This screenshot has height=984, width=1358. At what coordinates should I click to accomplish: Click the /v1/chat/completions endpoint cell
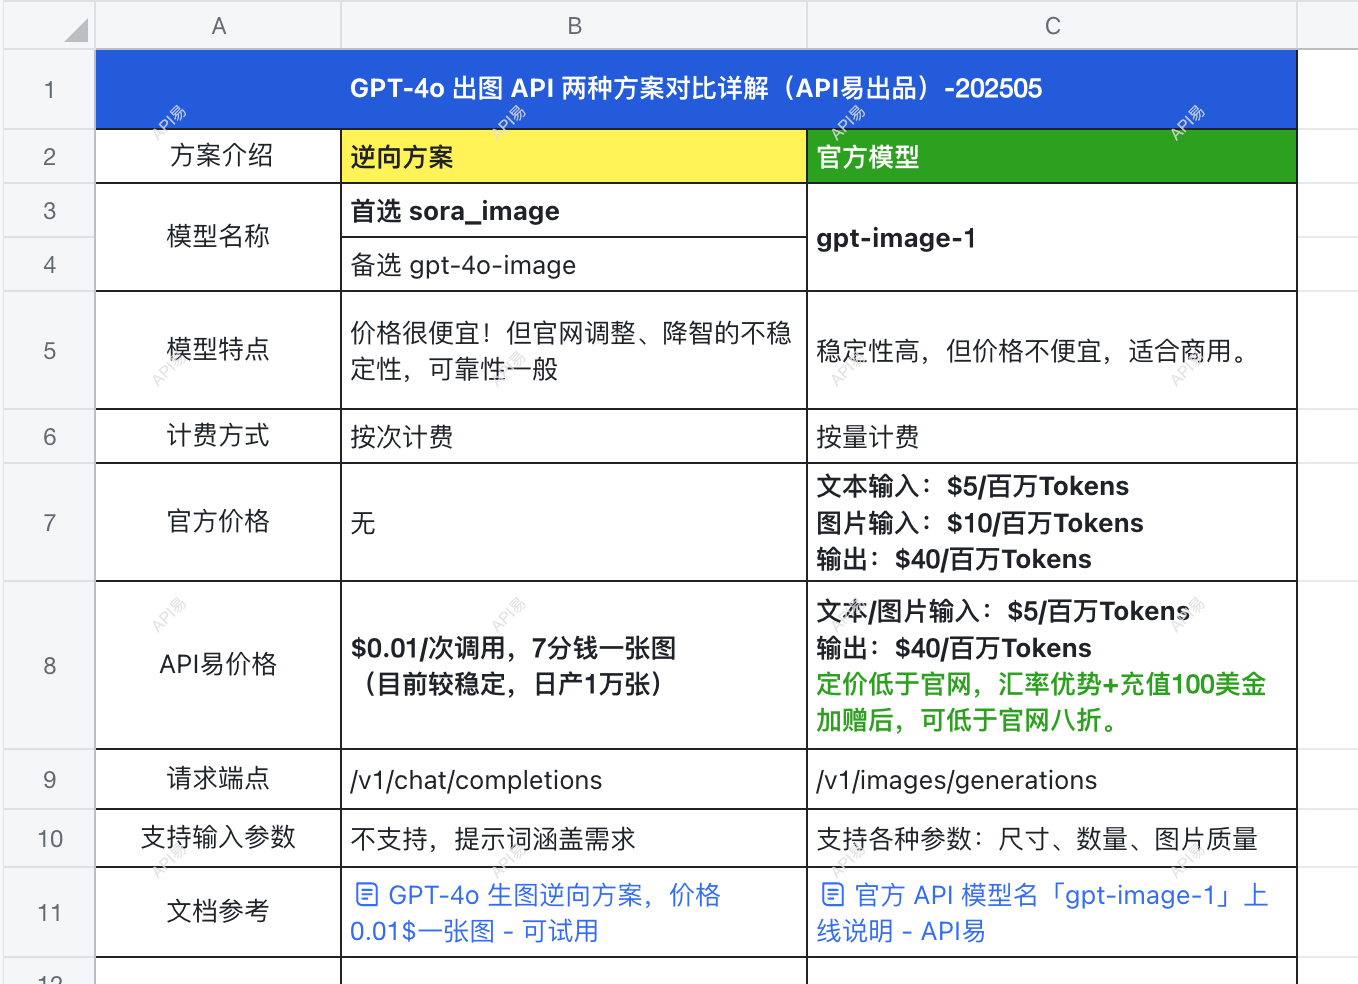coord(572,779)
